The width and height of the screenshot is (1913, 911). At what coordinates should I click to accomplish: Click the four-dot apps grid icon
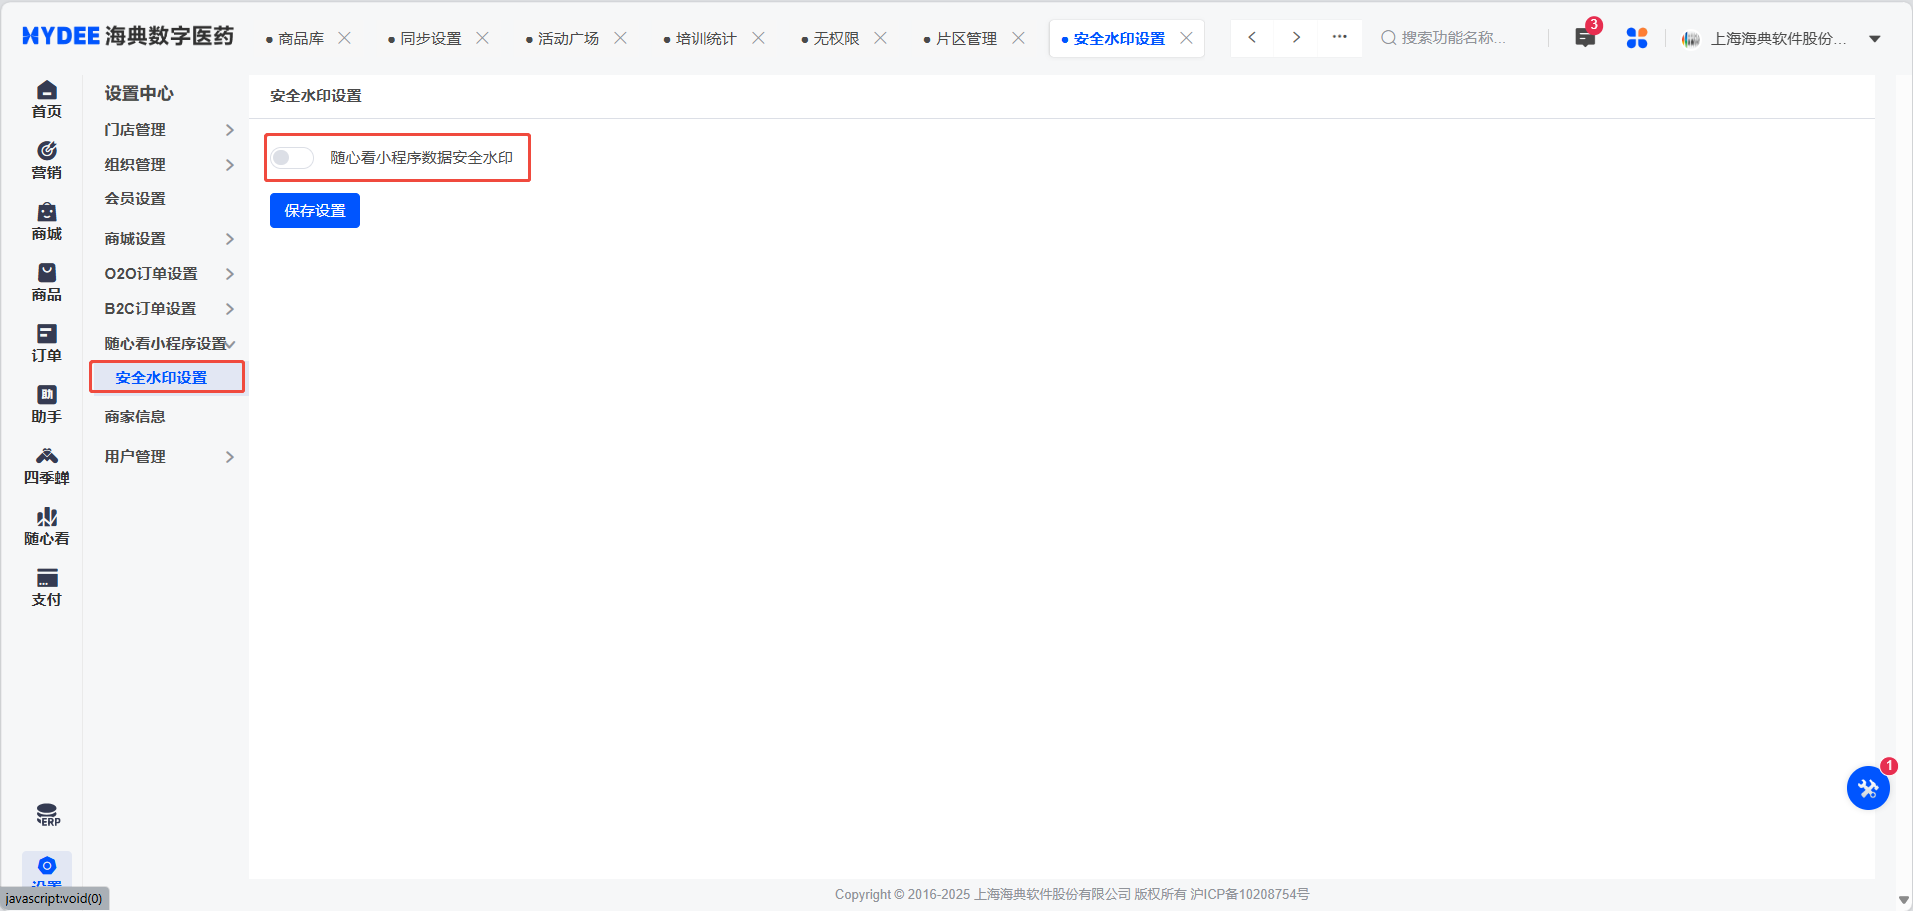click(1637, 37)
